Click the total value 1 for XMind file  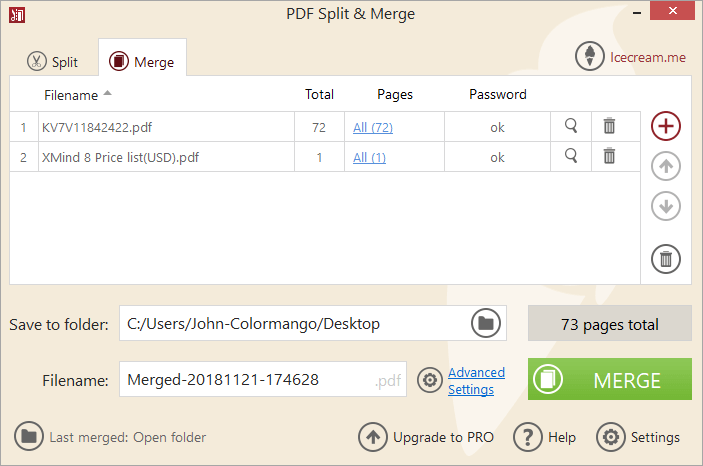click(x=319, y=158)
